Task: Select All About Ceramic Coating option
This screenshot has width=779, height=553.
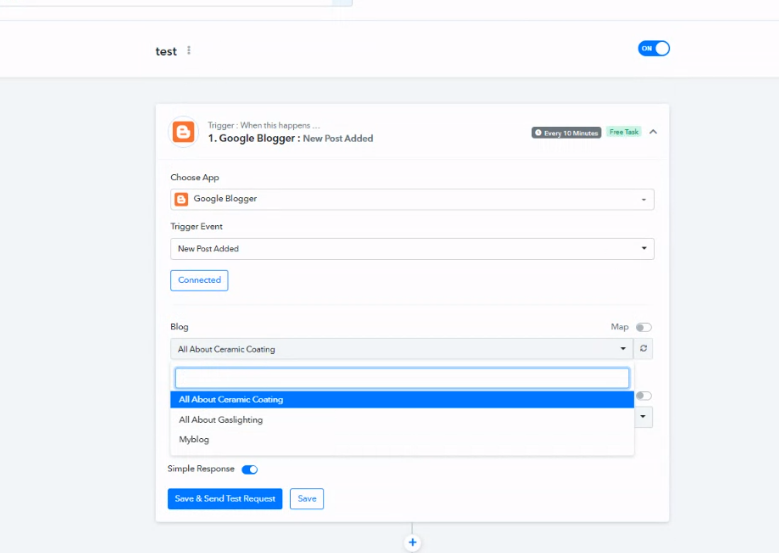Action: click(x=402, y=399)
